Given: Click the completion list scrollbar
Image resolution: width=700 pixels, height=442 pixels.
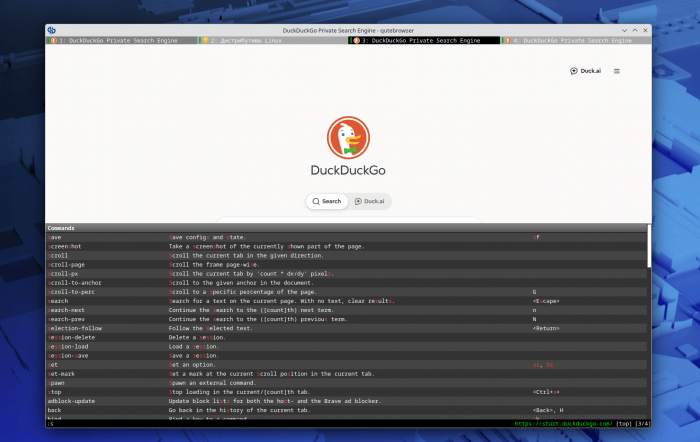Looking at the screenshot, I should pyautogui.click(x=650, y=246).
